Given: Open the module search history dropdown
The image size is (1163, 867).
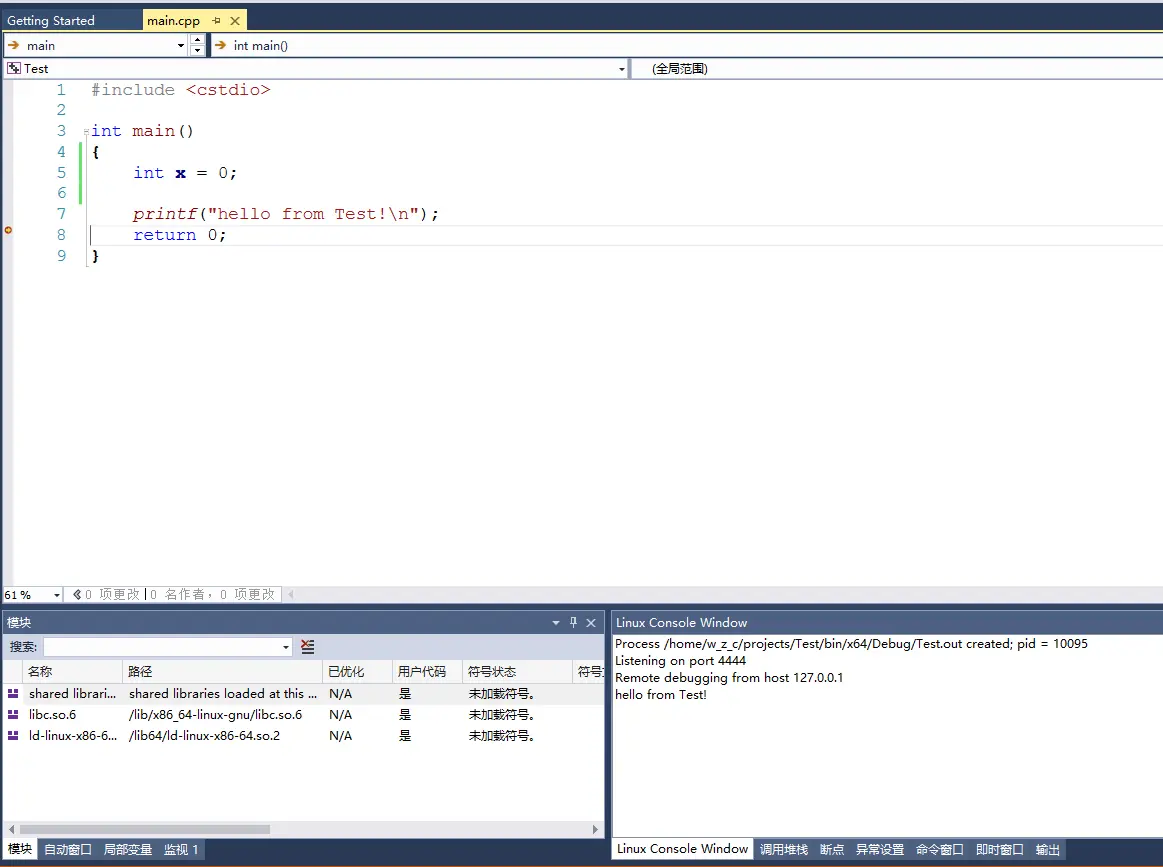Looking at the screenshot, I should [x=286, y=647].
